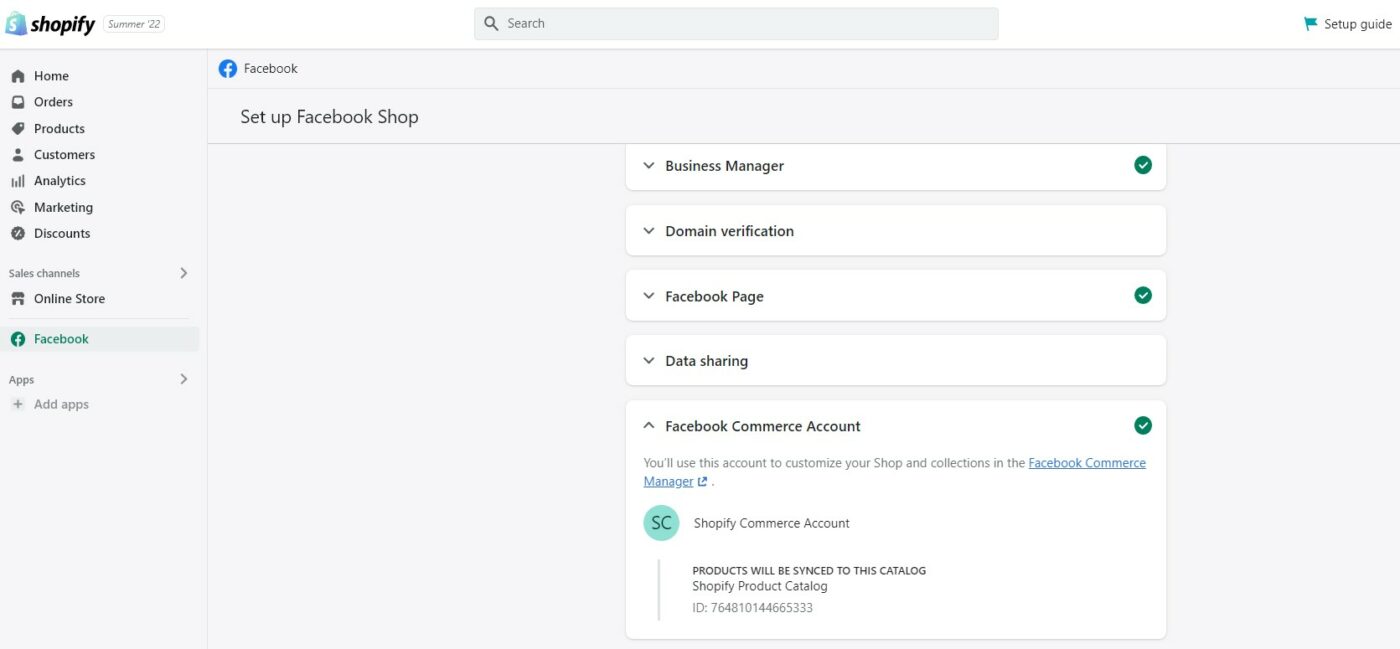Screen dimensions: 1400x649
Task: Expand the Business Manager section
Action: pyautogui.click(x=896, y=166)
